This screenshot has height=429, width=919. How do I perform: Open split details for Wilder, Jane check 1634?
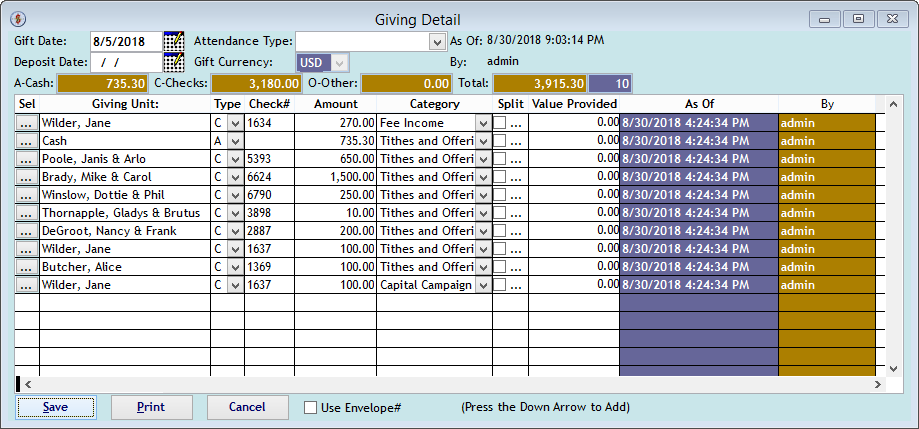(x=518, y=123)
